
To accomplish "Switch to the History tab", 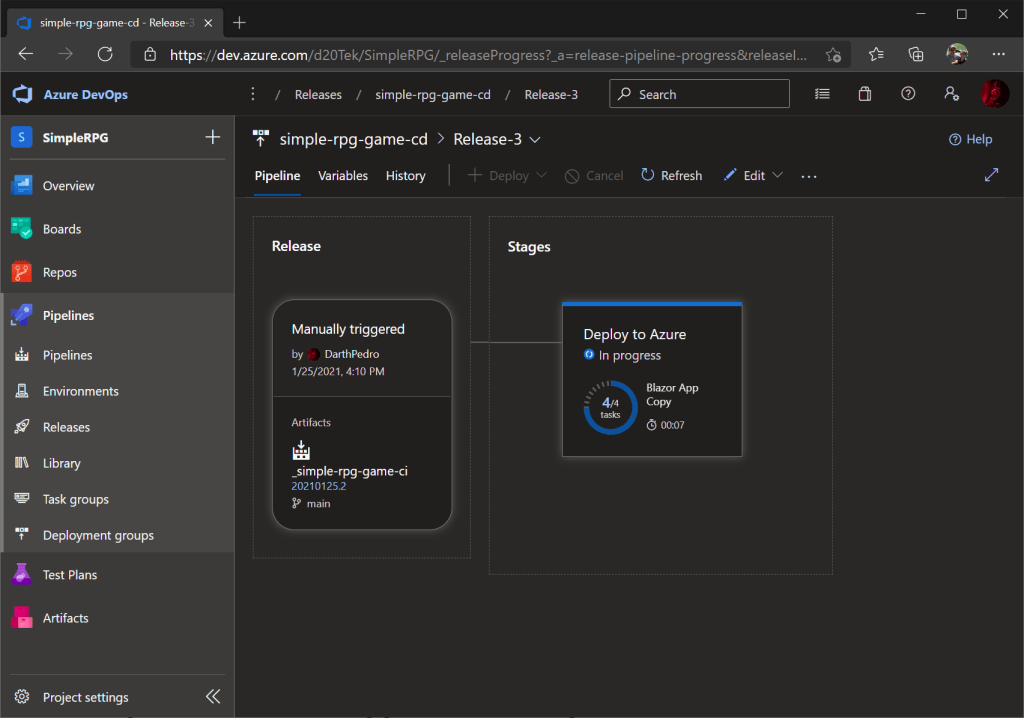I will (405, 176).
